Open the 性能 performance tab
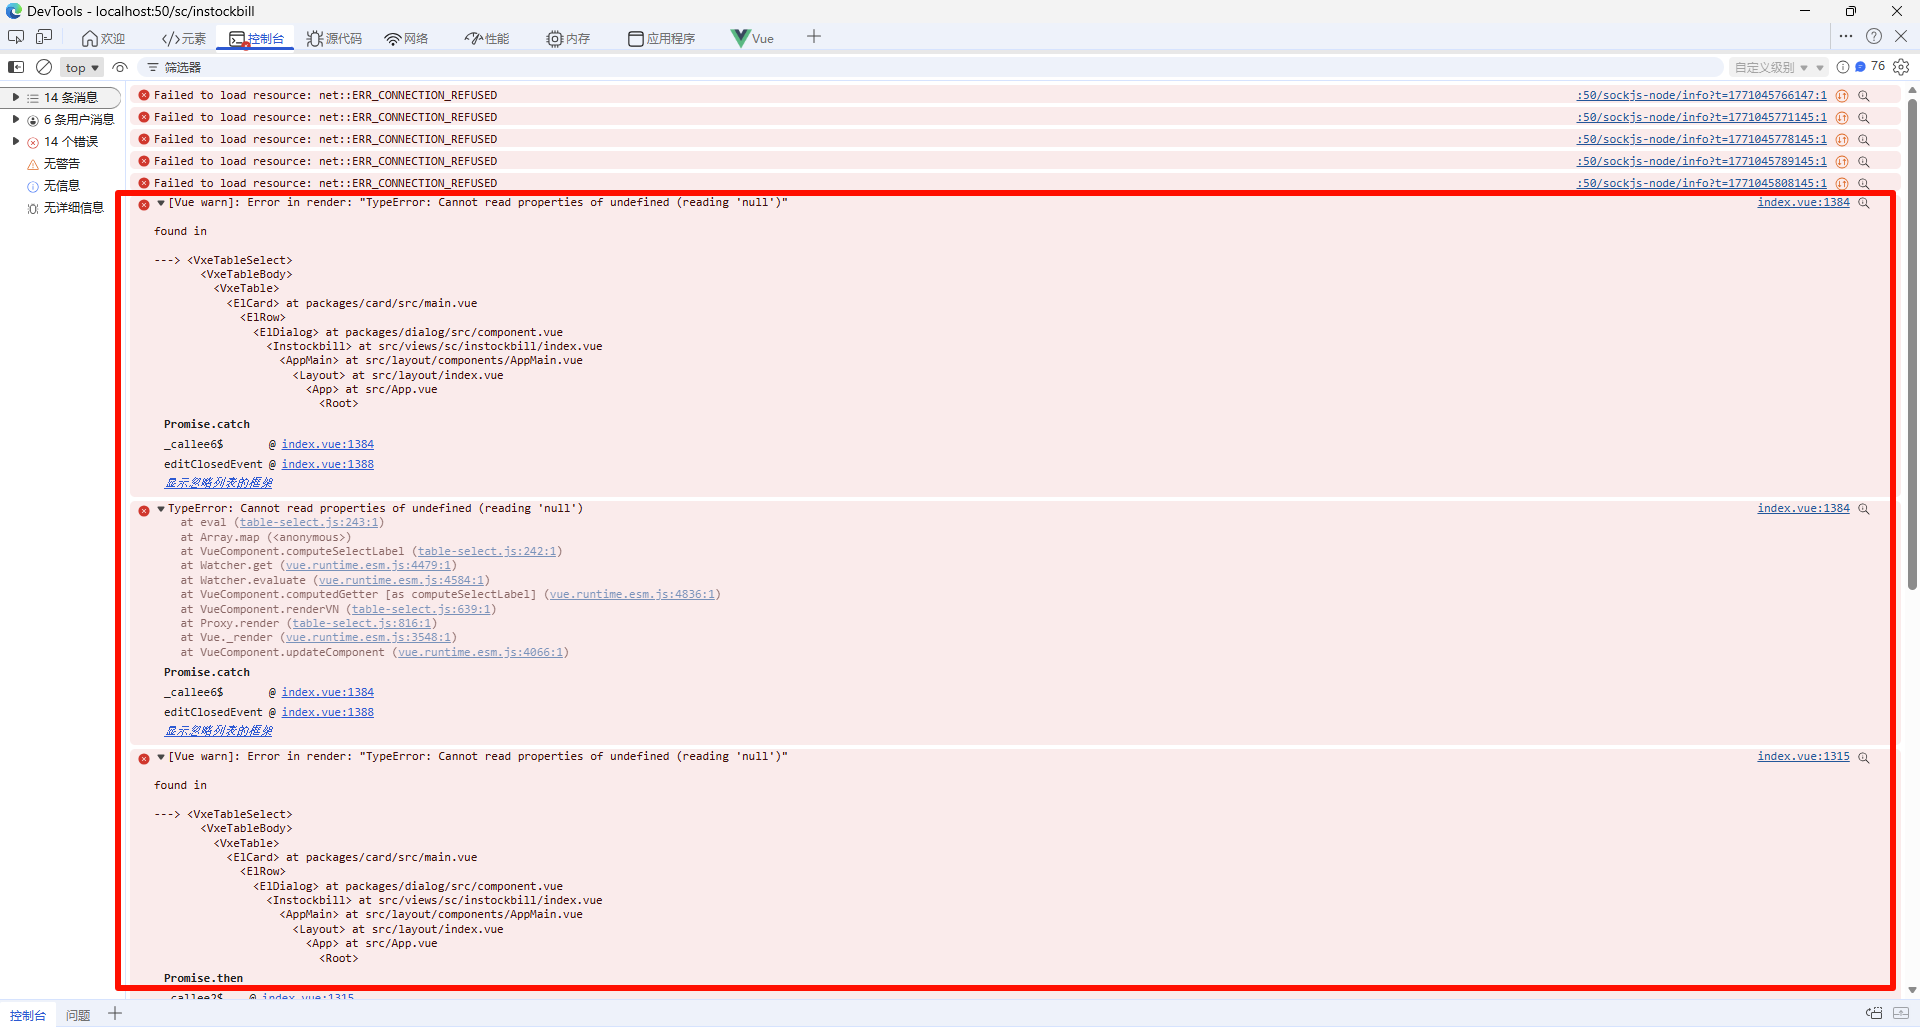Viewport: 1920px width, 1032px height. (x=487, y=39)
